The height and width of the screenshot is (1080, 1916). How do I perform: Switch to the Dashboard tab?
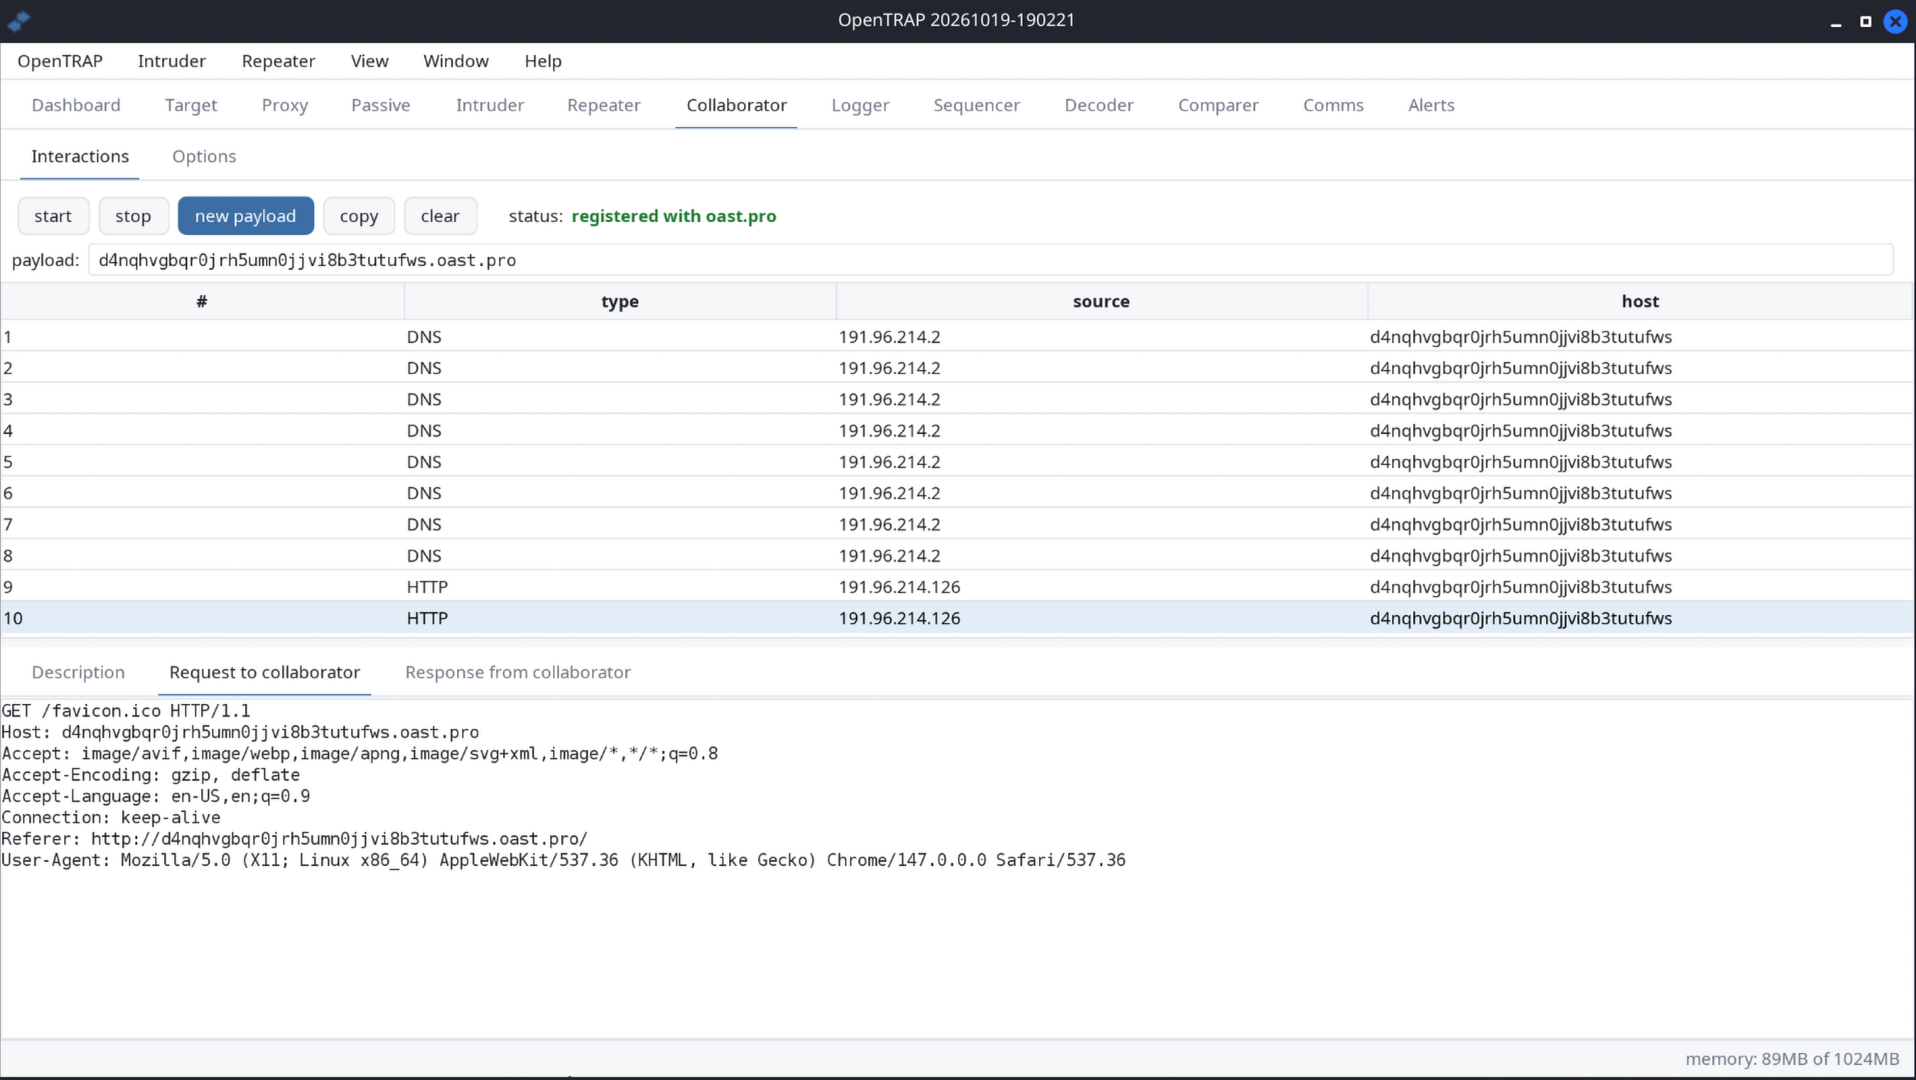[x=76, y=105]
